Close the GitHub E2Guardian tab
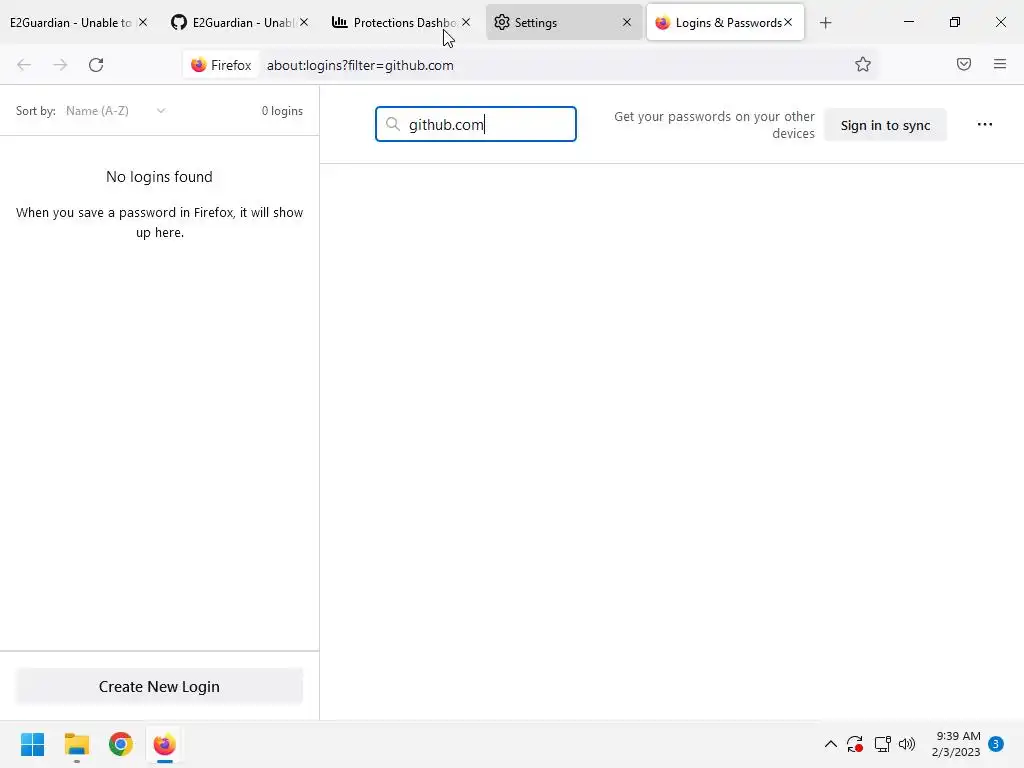Image resolution: width=1024 pixels, height=768 pixels. tap(304, 22)
